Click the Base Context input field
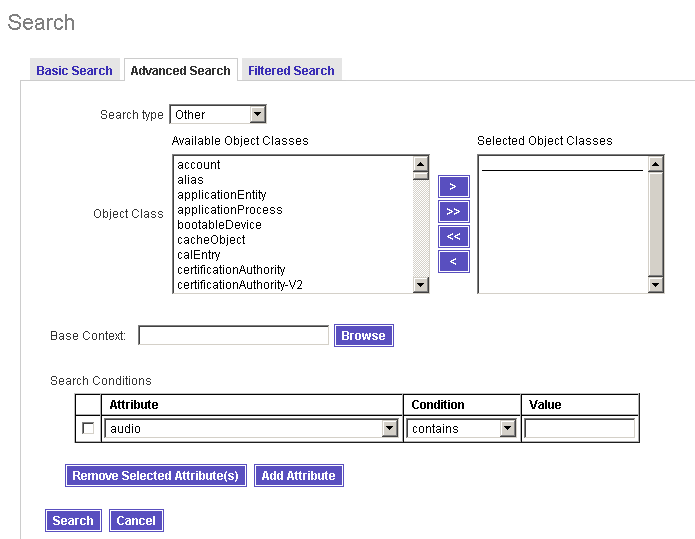The height and width of the screenshot is (539, 695). point(234,335)
